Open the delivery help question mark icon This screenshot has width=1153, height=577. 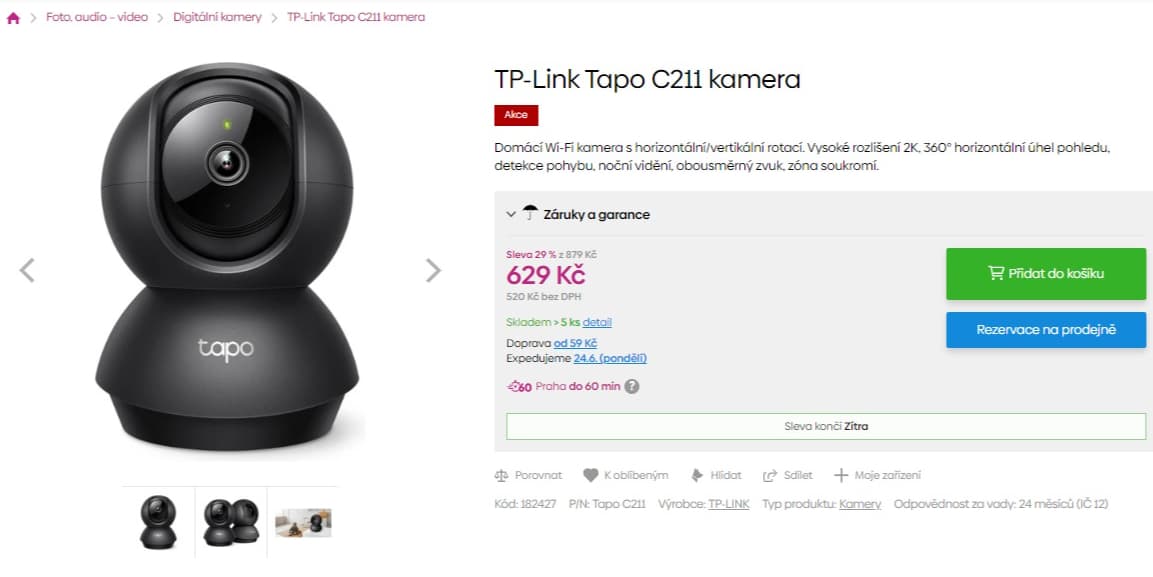point(632,387)
